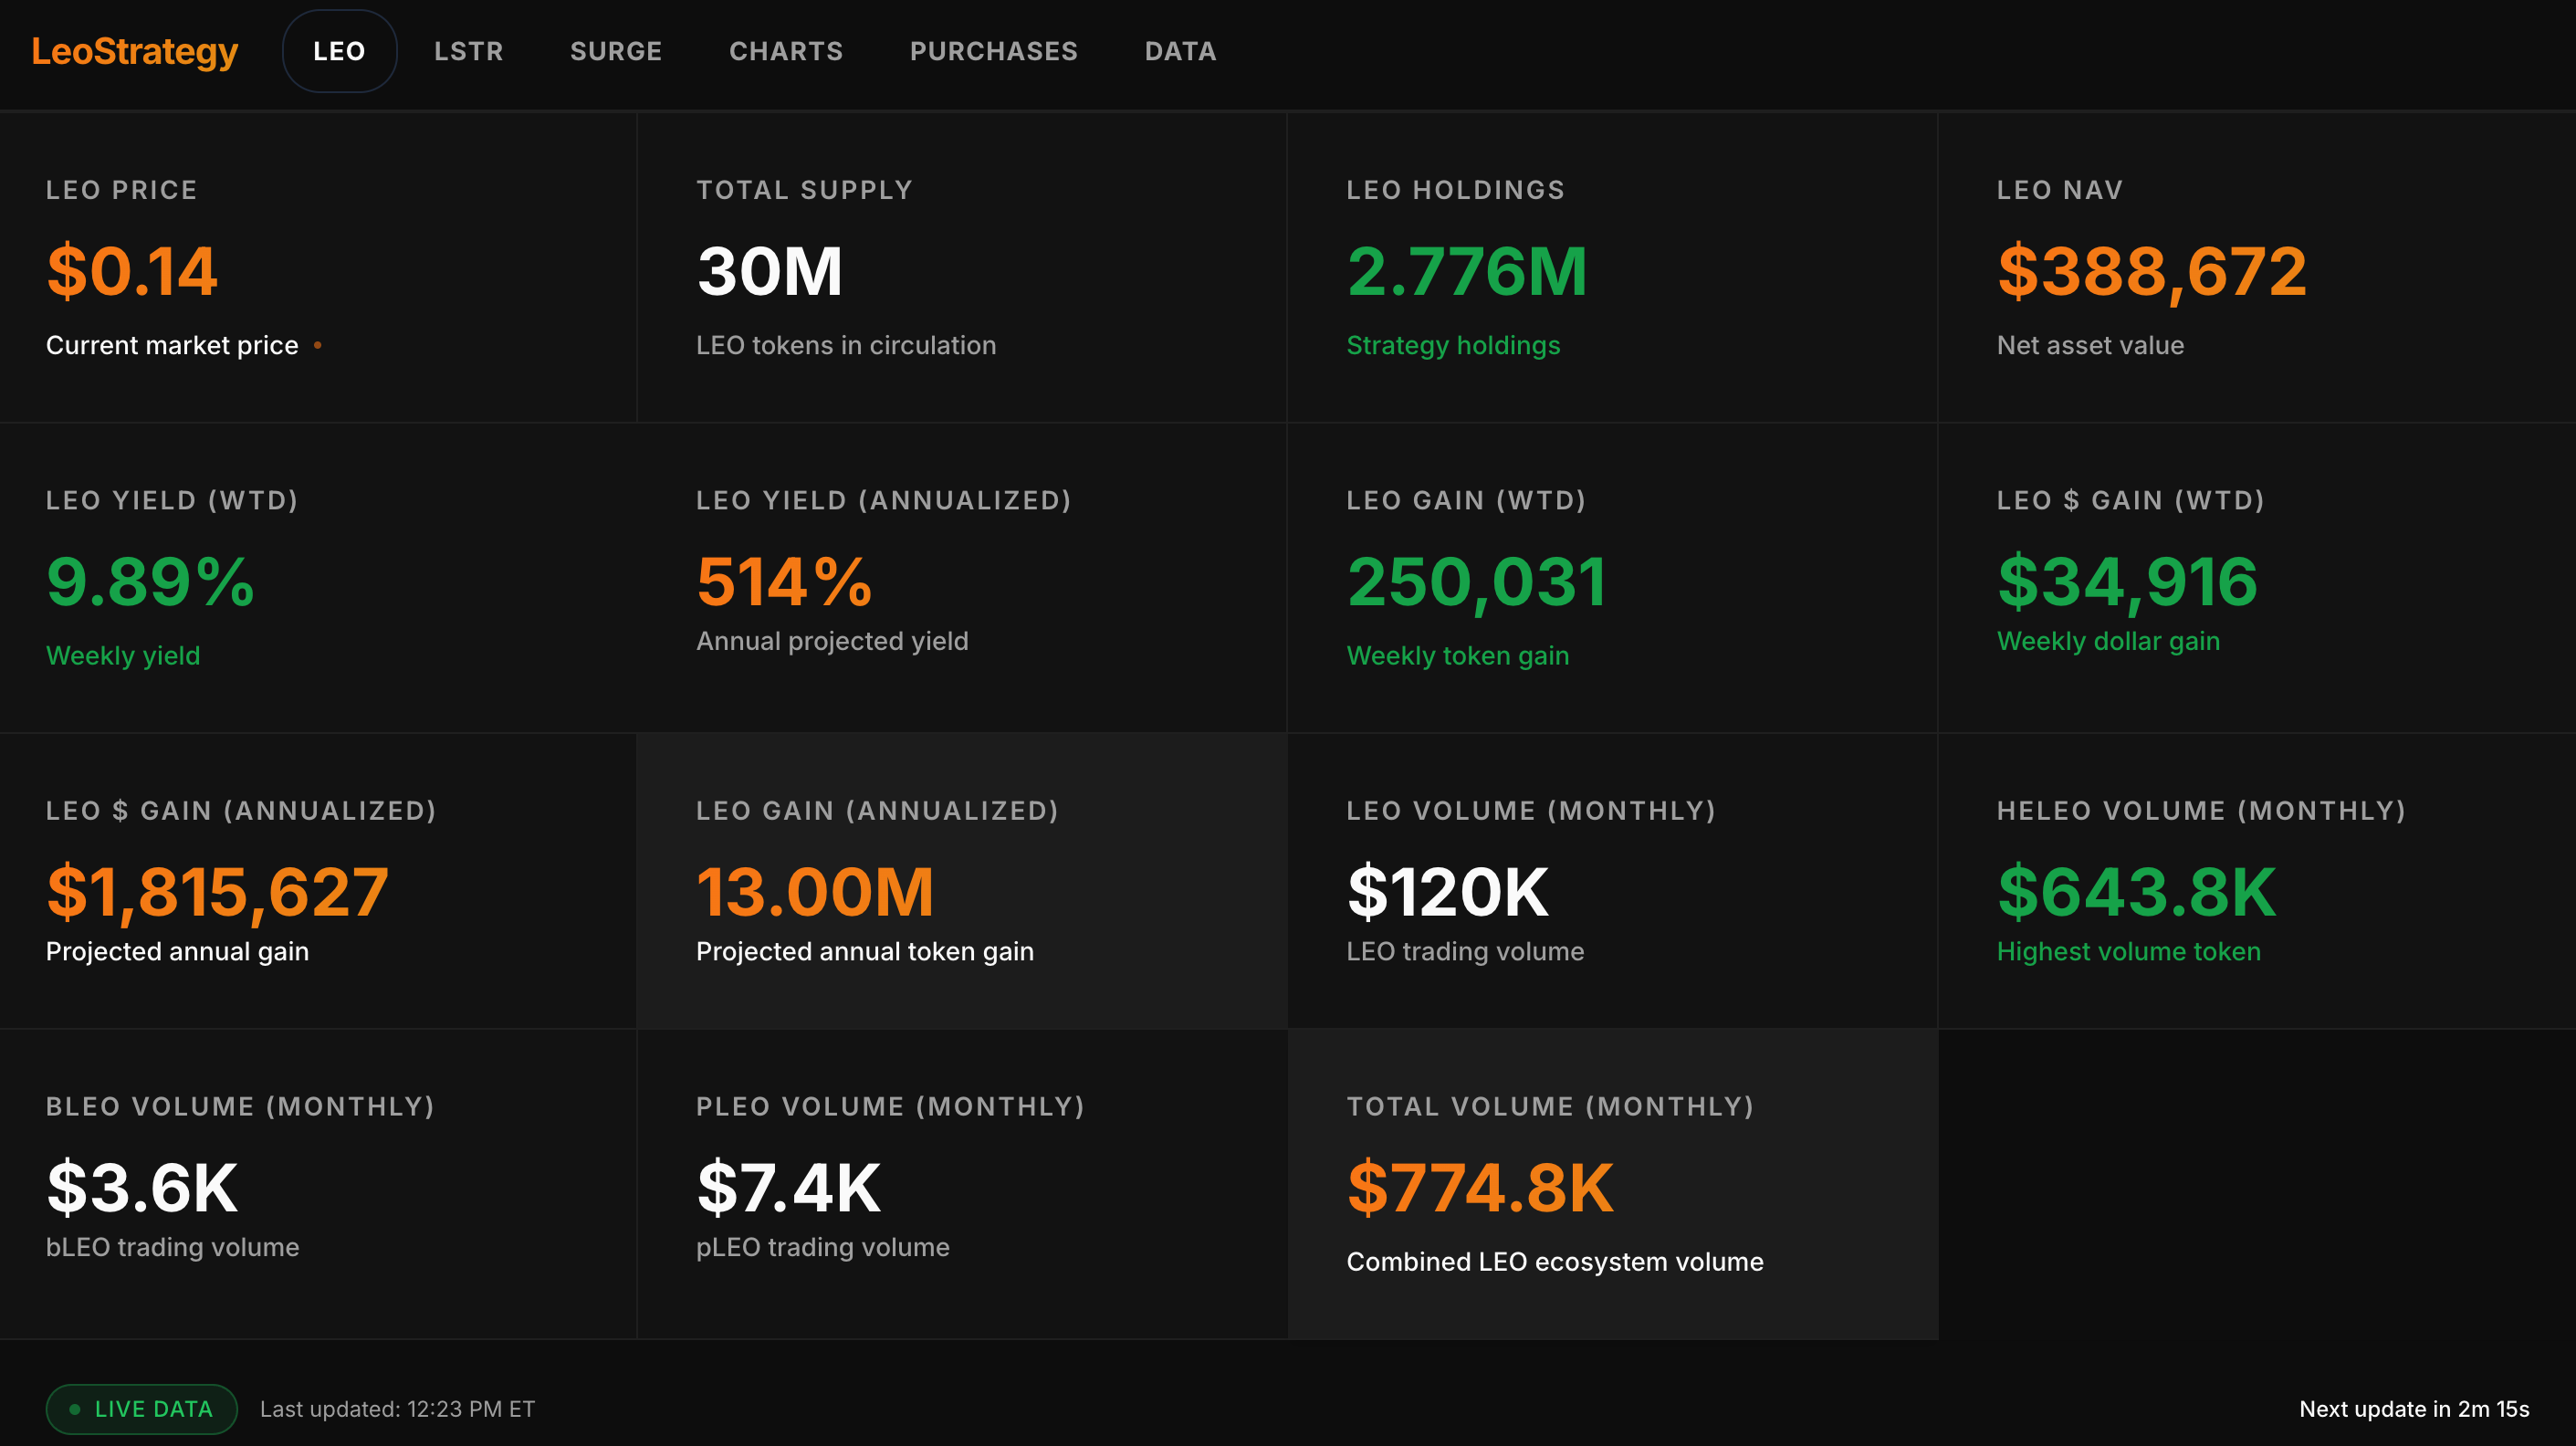The height and width of the screenshot is (1446, 2576).
Task: Open the LEO Holdings 2.776M card
Action: tap(1610, 267)
